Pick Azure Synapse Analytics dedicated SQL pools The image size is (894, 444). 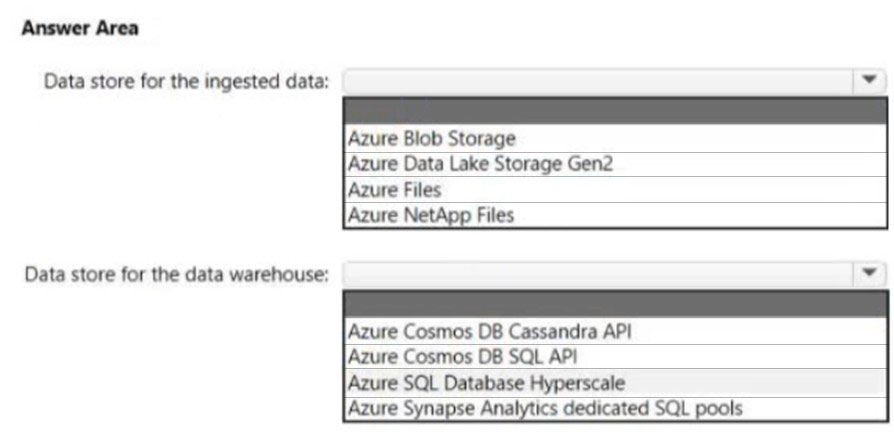615,408
